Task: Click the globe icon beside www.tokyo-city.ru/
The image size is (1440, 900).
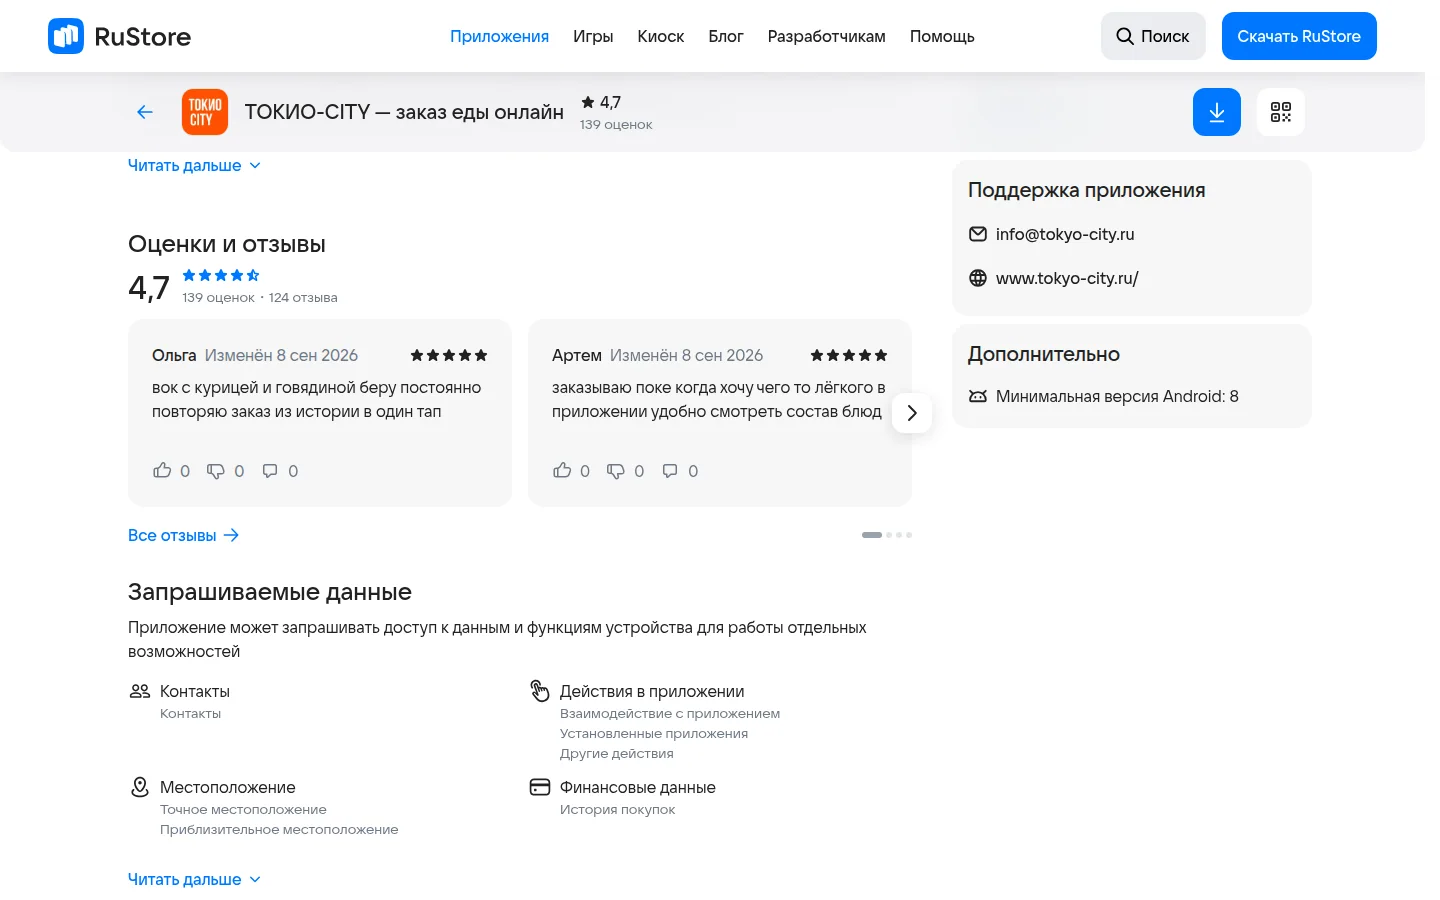Action: point(978,278)
